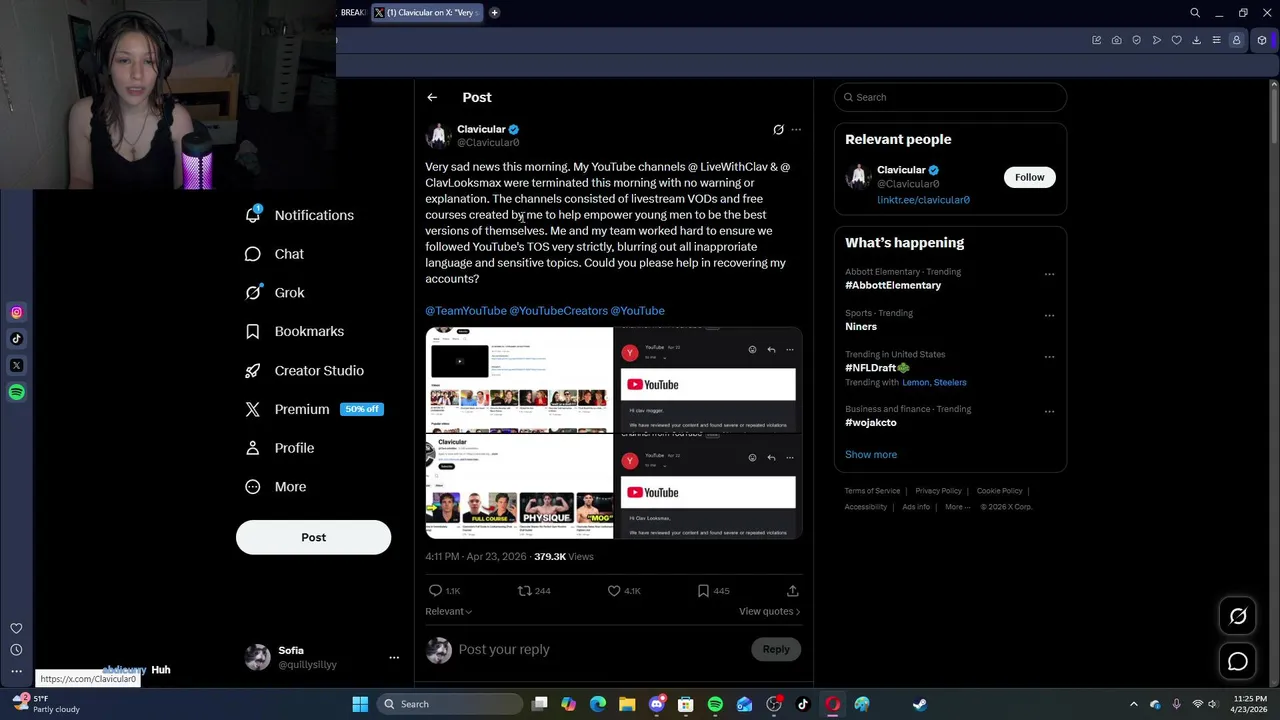Open Notifications in X sidebar

click(299, 215)
